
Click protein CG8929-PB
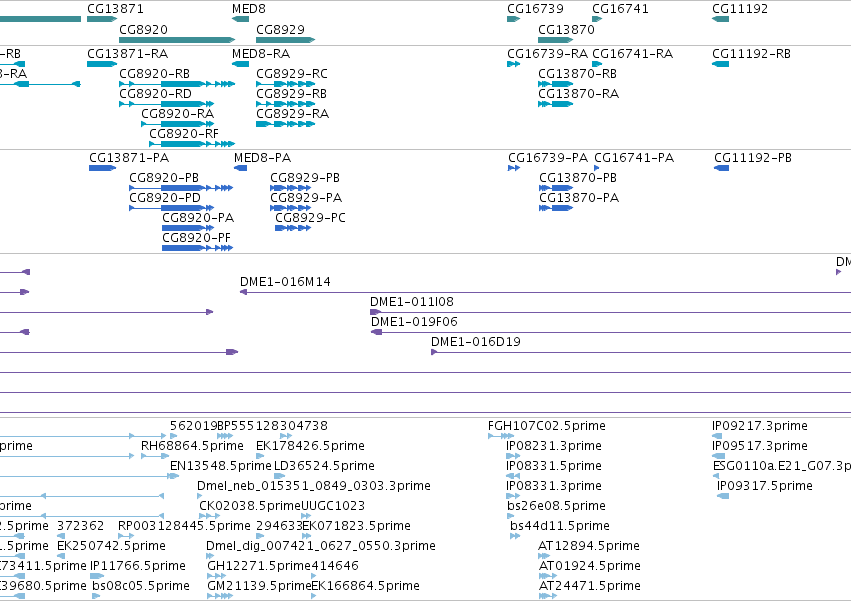click(304, 178)
